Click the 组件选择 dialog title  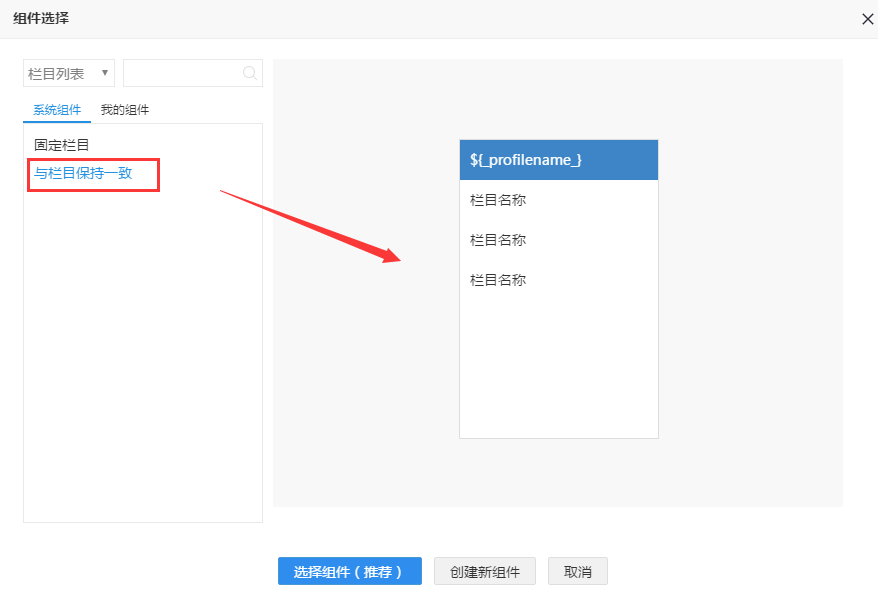[x=41, y=18]
